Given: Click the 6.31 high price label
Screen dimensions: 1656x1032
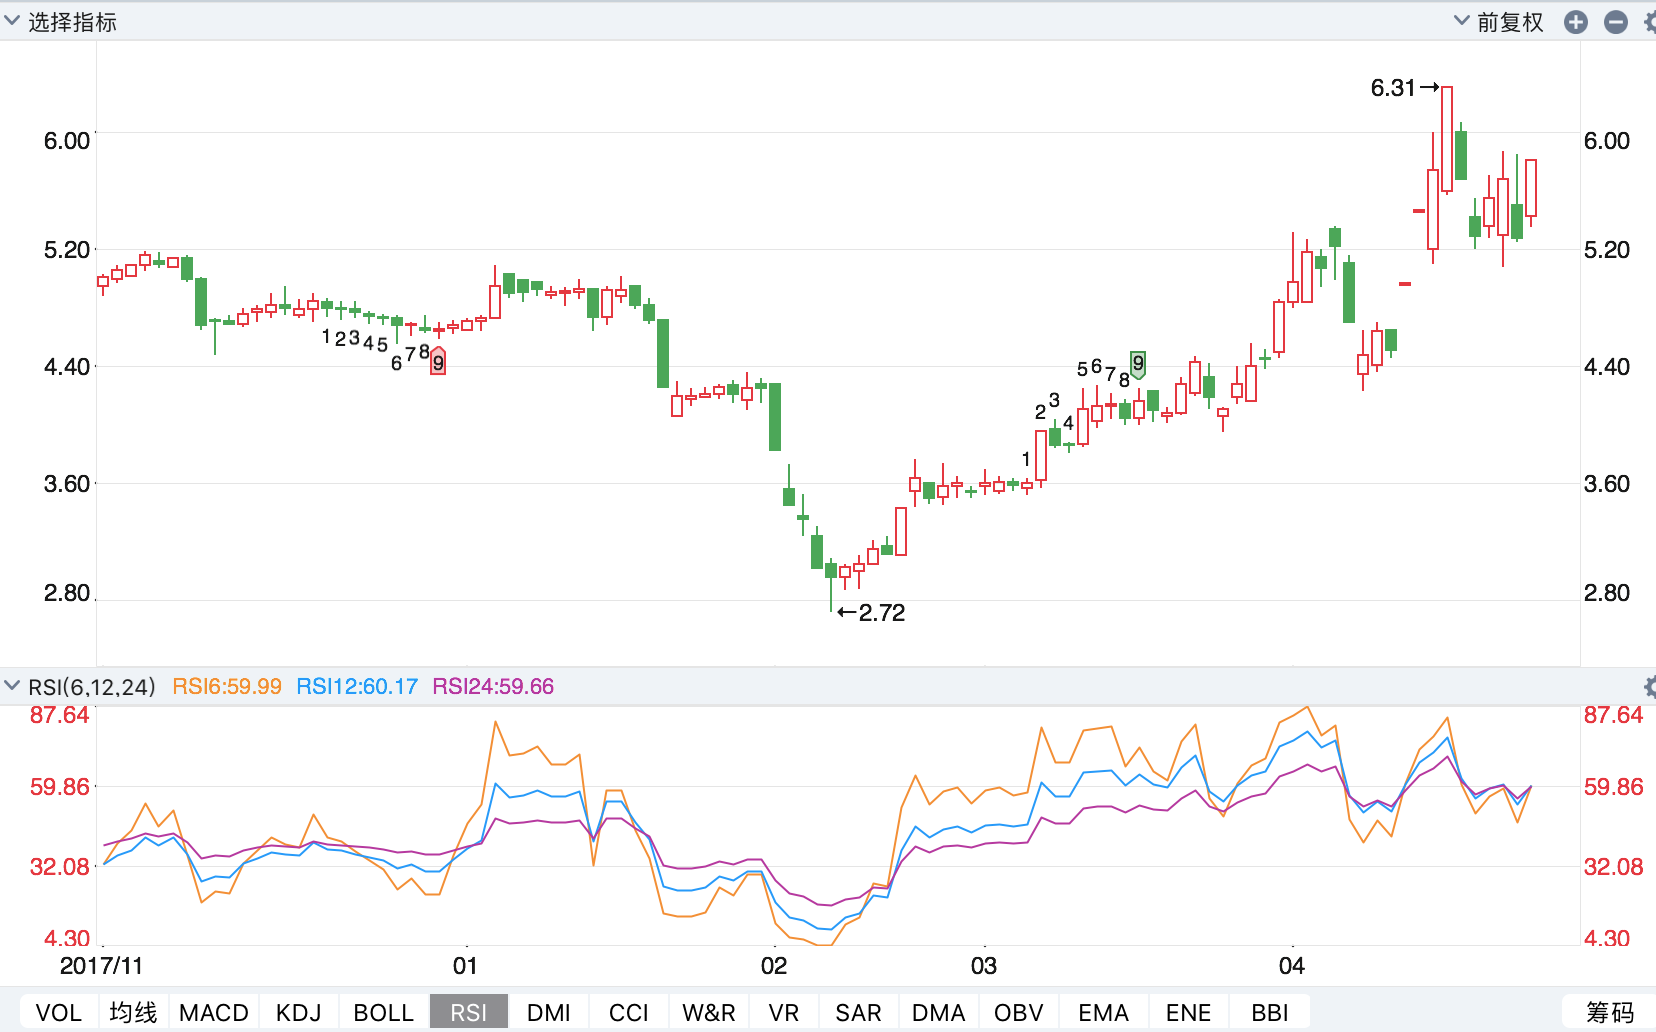Looking at the screenshot, I should tap(1393, 88).
